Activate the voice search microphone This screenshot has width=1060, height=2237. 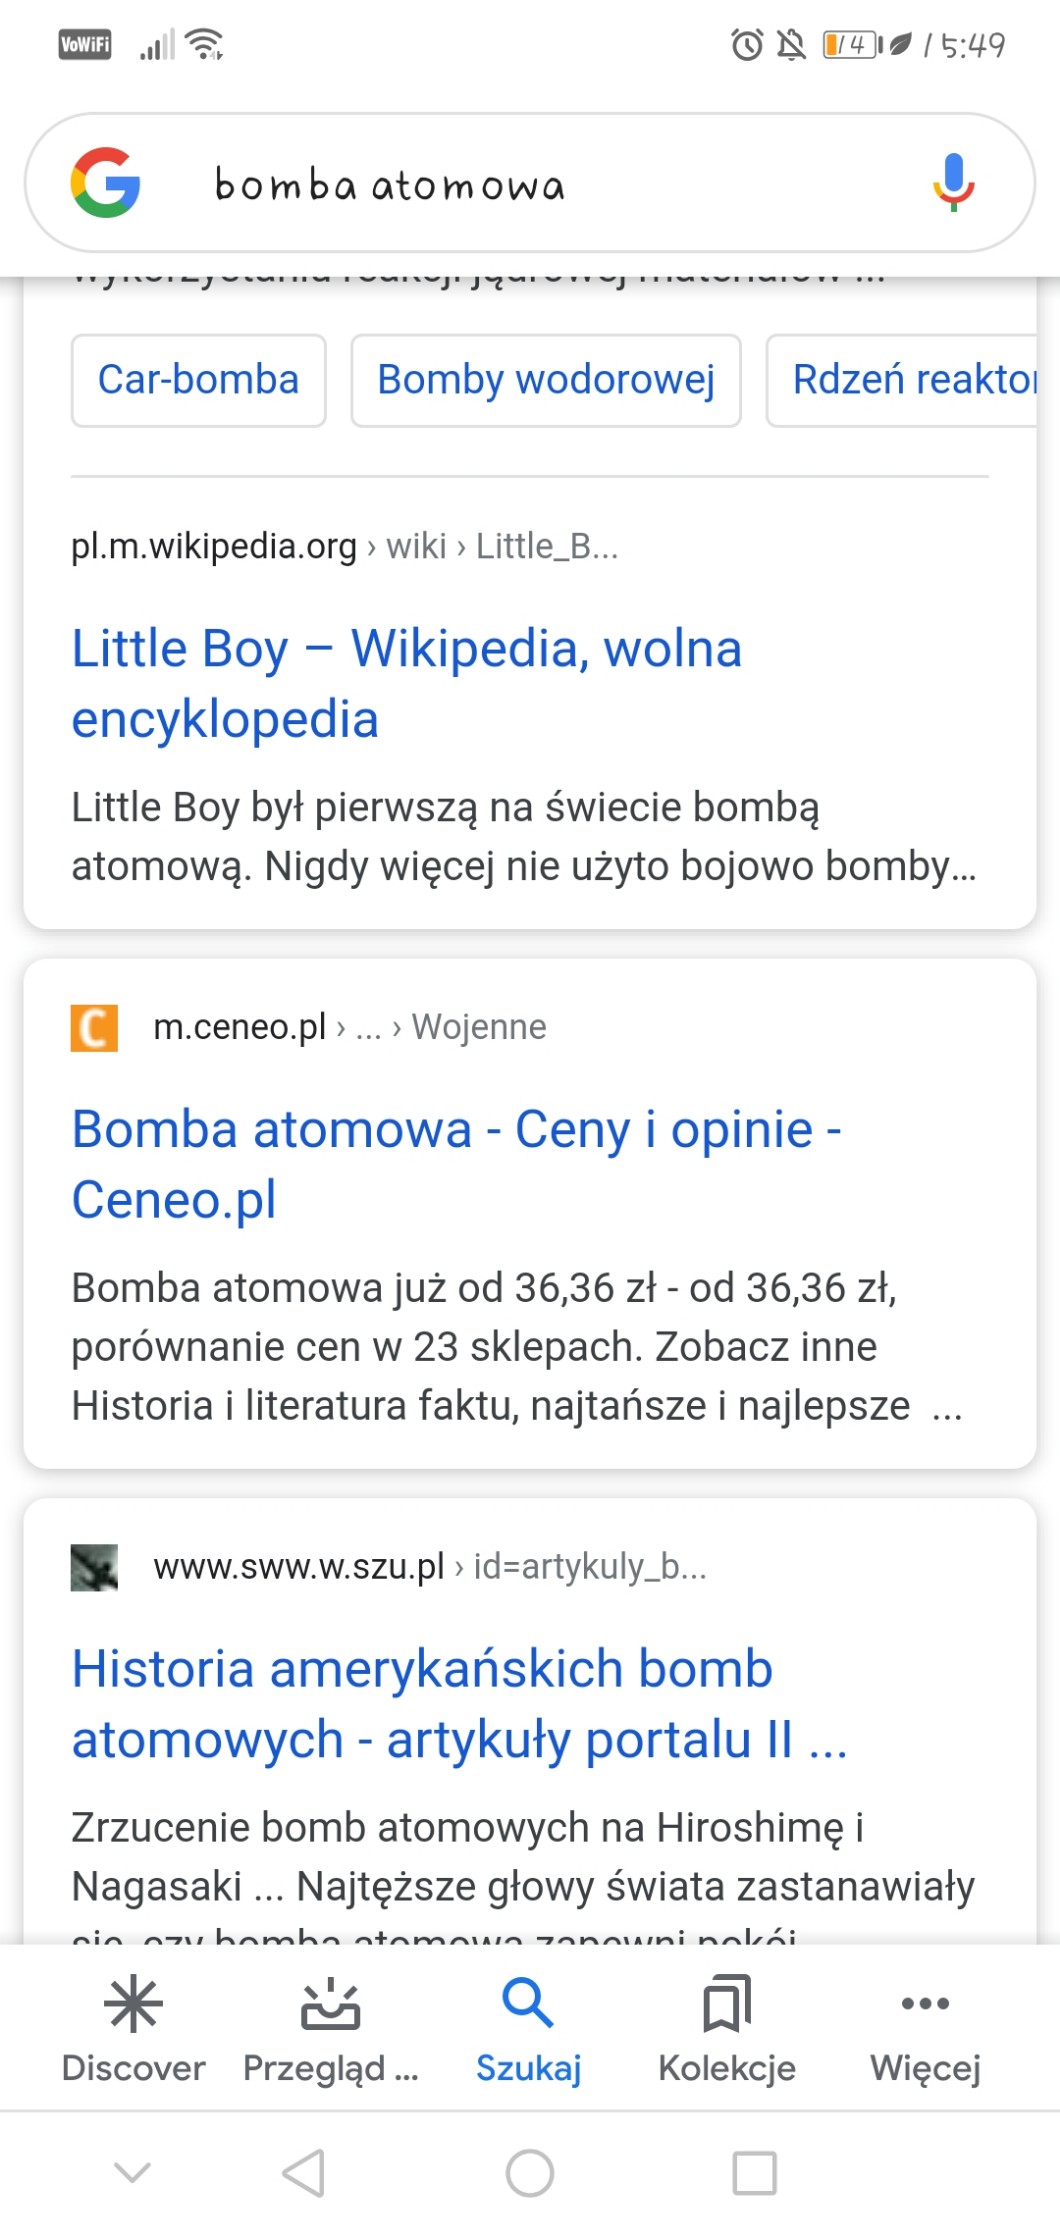tap(953, 182)
